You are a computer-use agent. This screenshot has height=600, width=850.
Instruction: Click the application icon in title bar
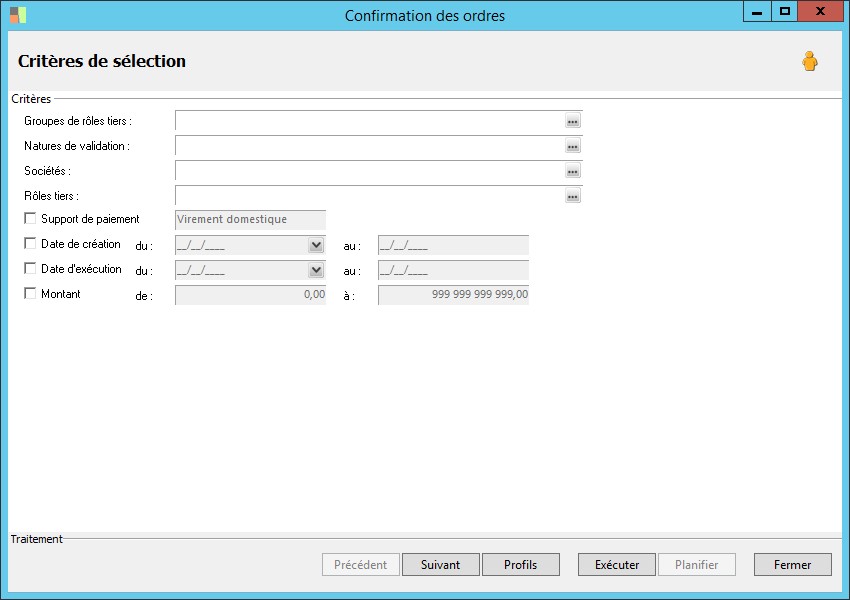click(18, 15)
